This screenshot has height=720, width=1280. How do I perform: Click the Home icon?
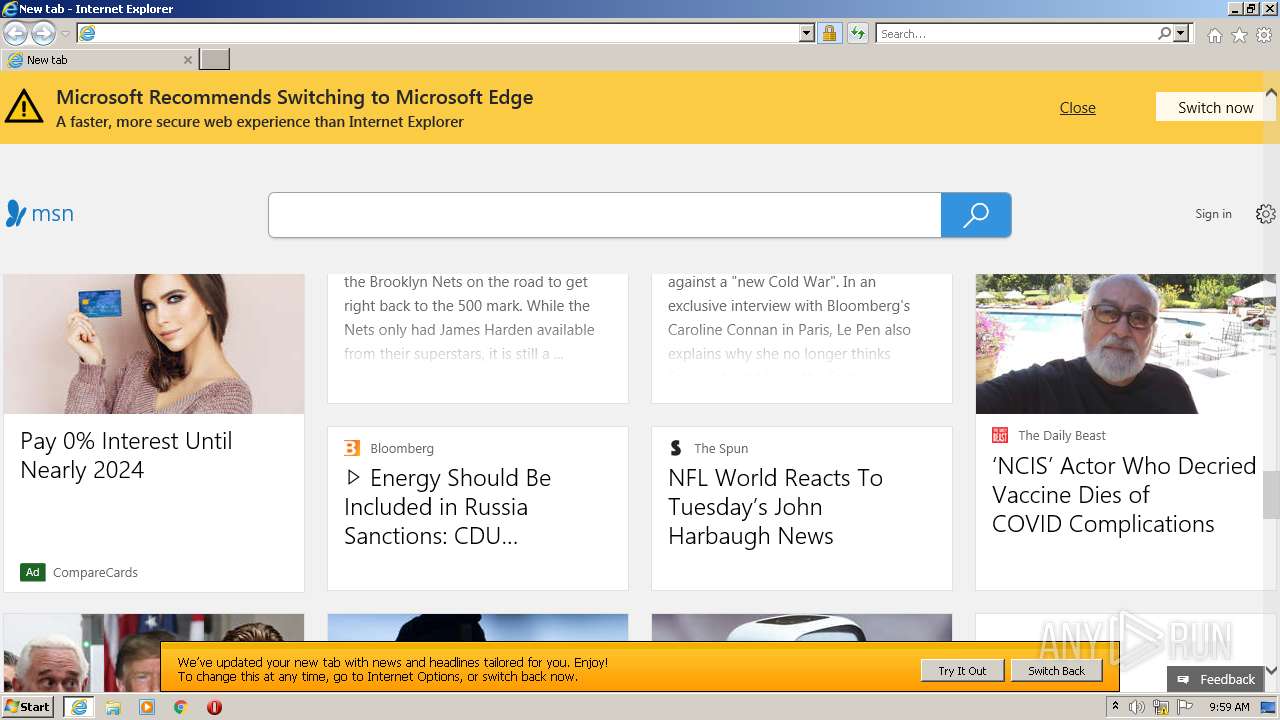coord(1214,35)
